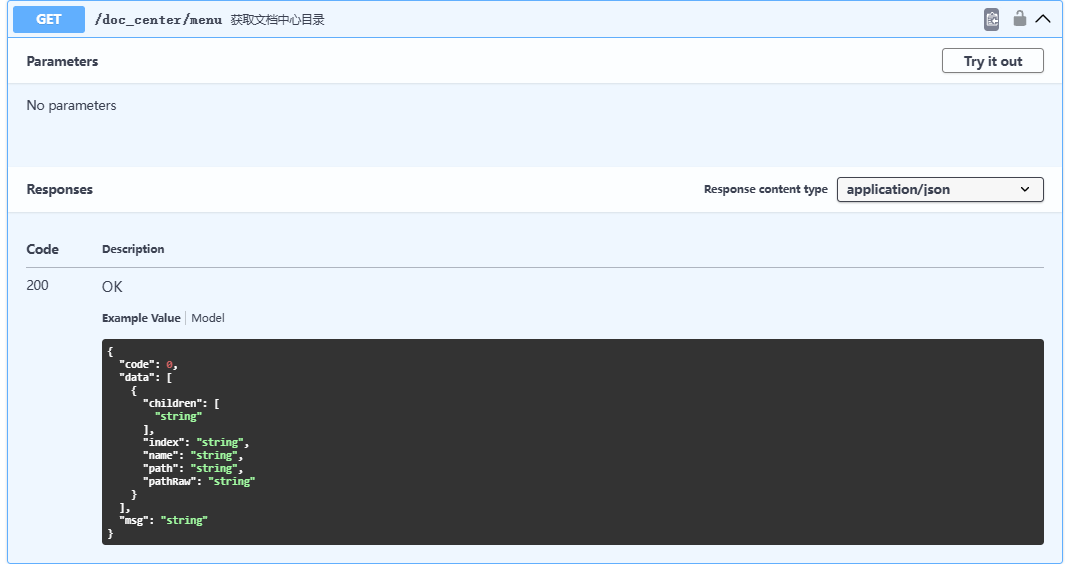Click the "pathRaw" line in example JSON

pyautogui.click(x=199, y=481)
